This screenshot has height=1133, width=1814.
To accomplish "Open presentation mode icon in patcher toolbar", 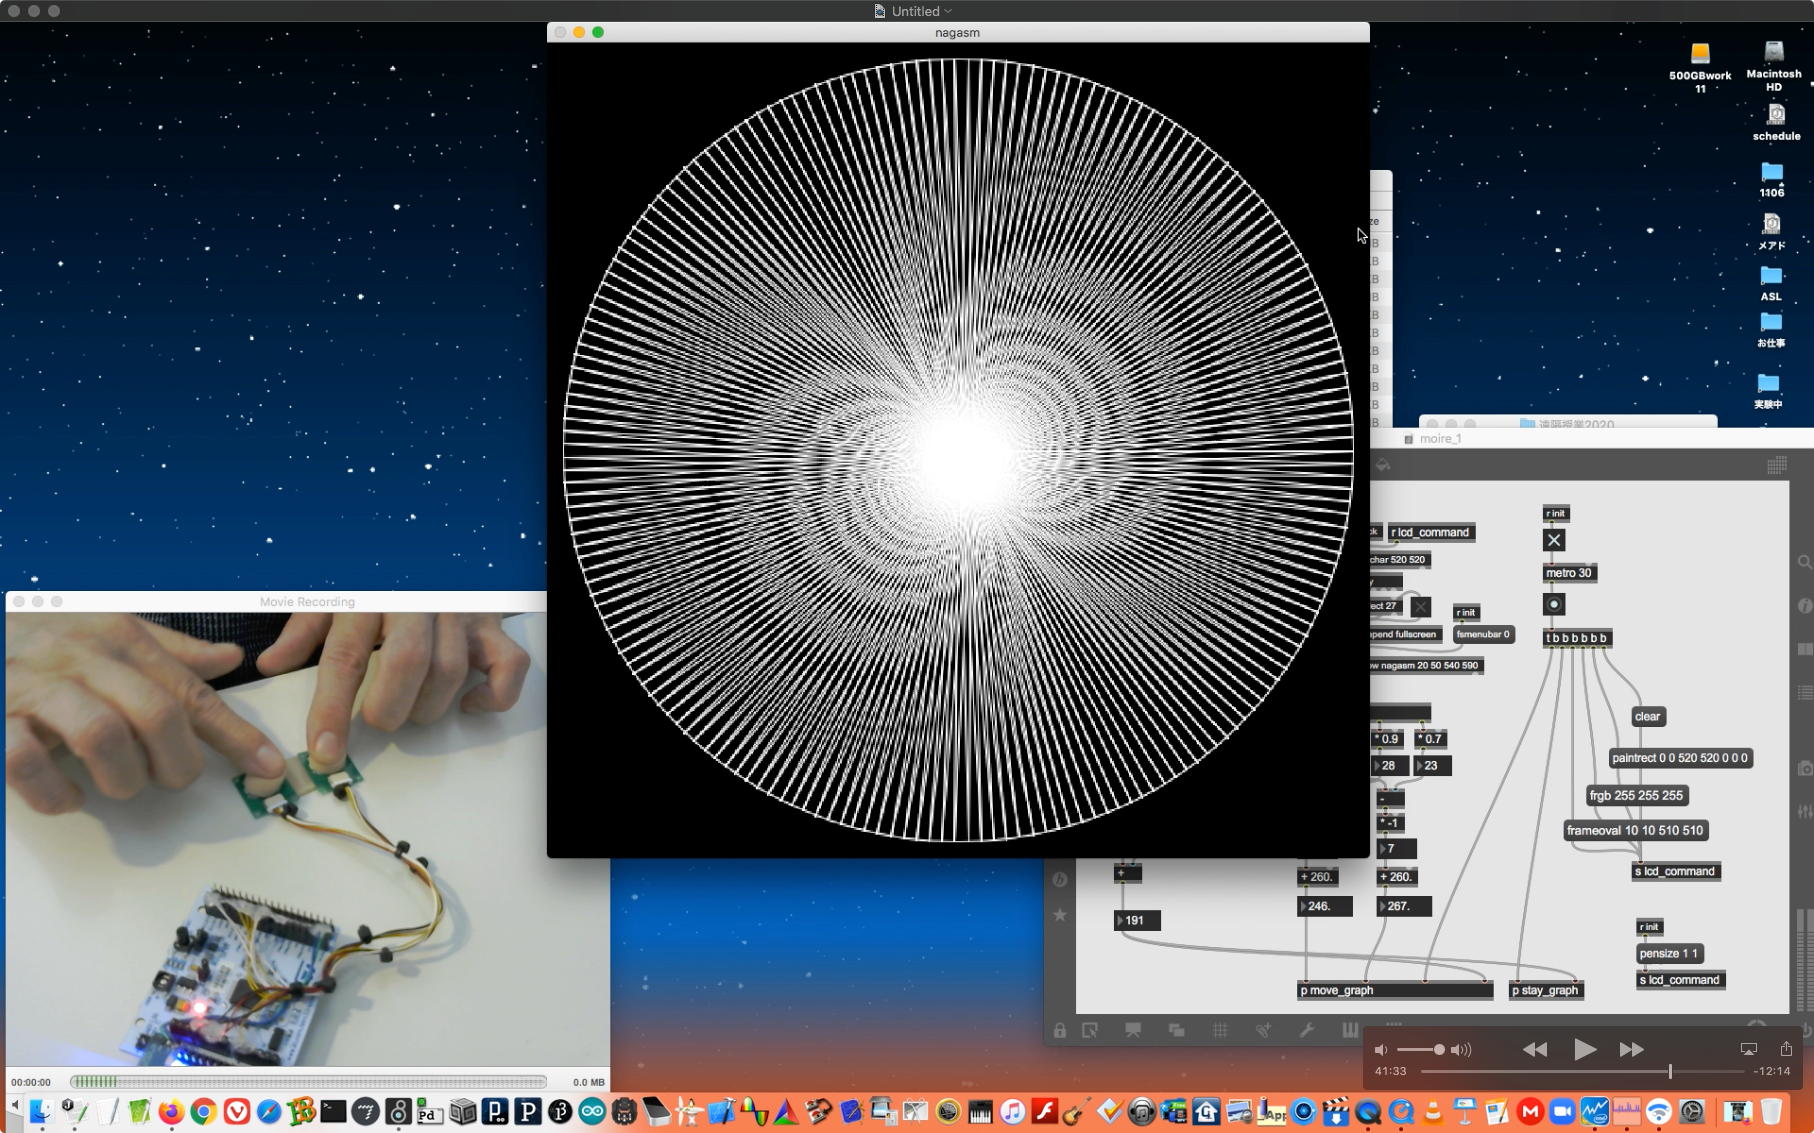I will pos(1133,1030).
